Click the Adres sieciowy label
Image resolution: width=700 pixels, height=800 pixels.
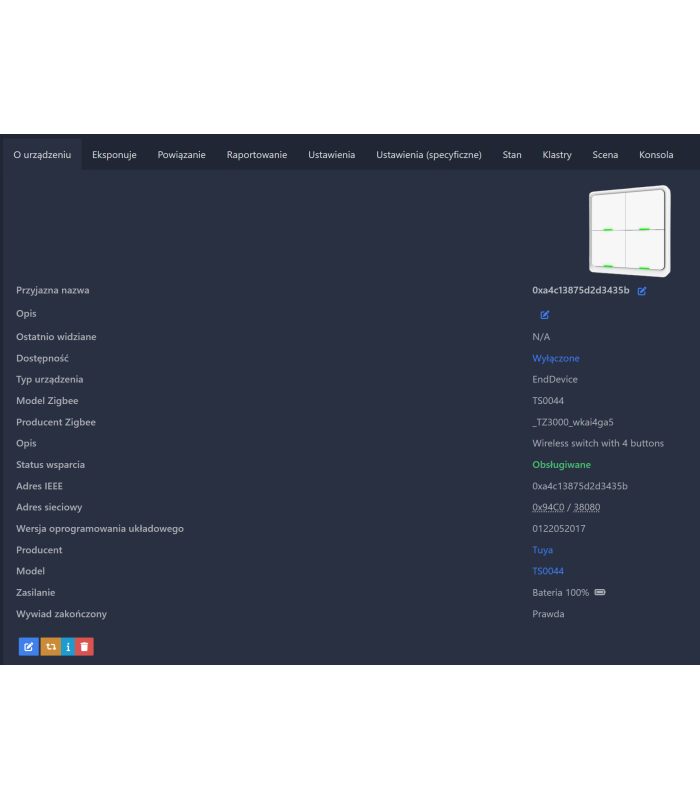[49, 507]
